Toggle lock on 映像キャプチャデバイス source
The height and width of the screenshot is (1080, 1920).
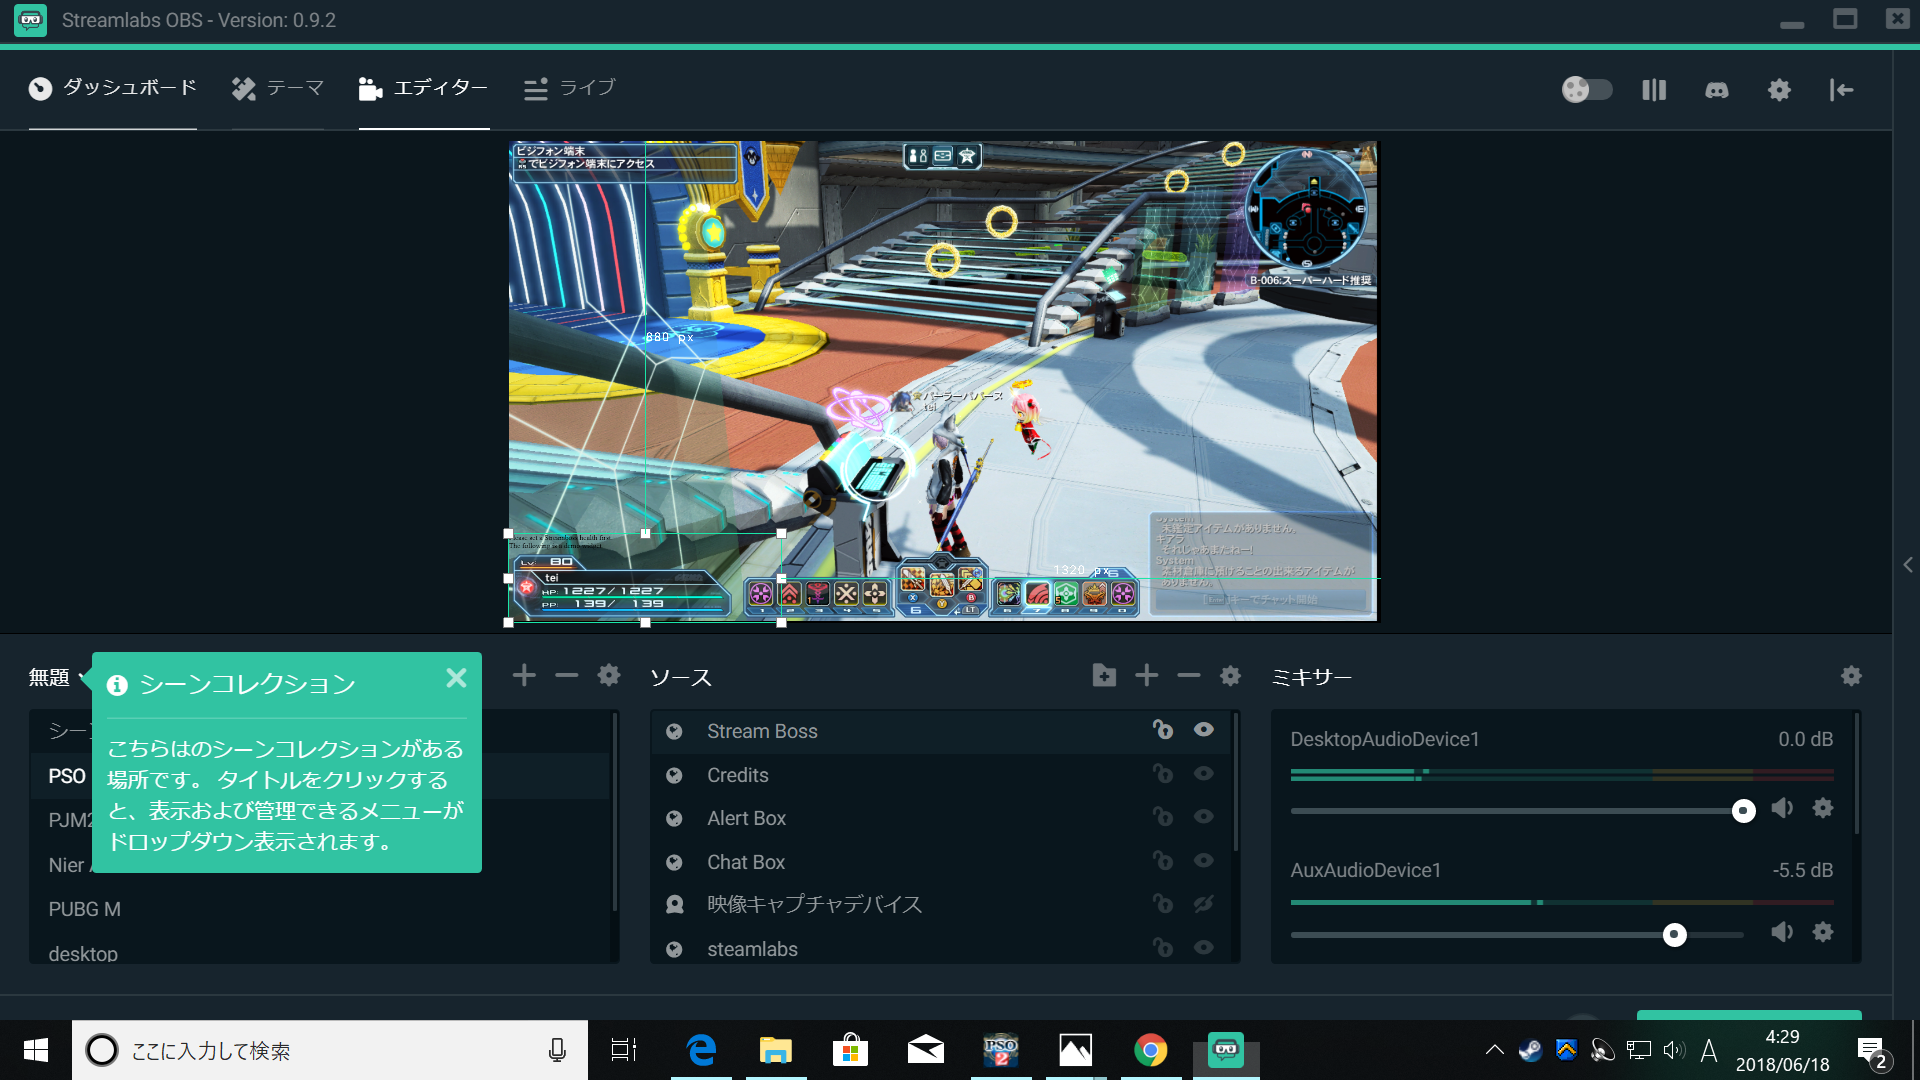tap(1162, 904)
